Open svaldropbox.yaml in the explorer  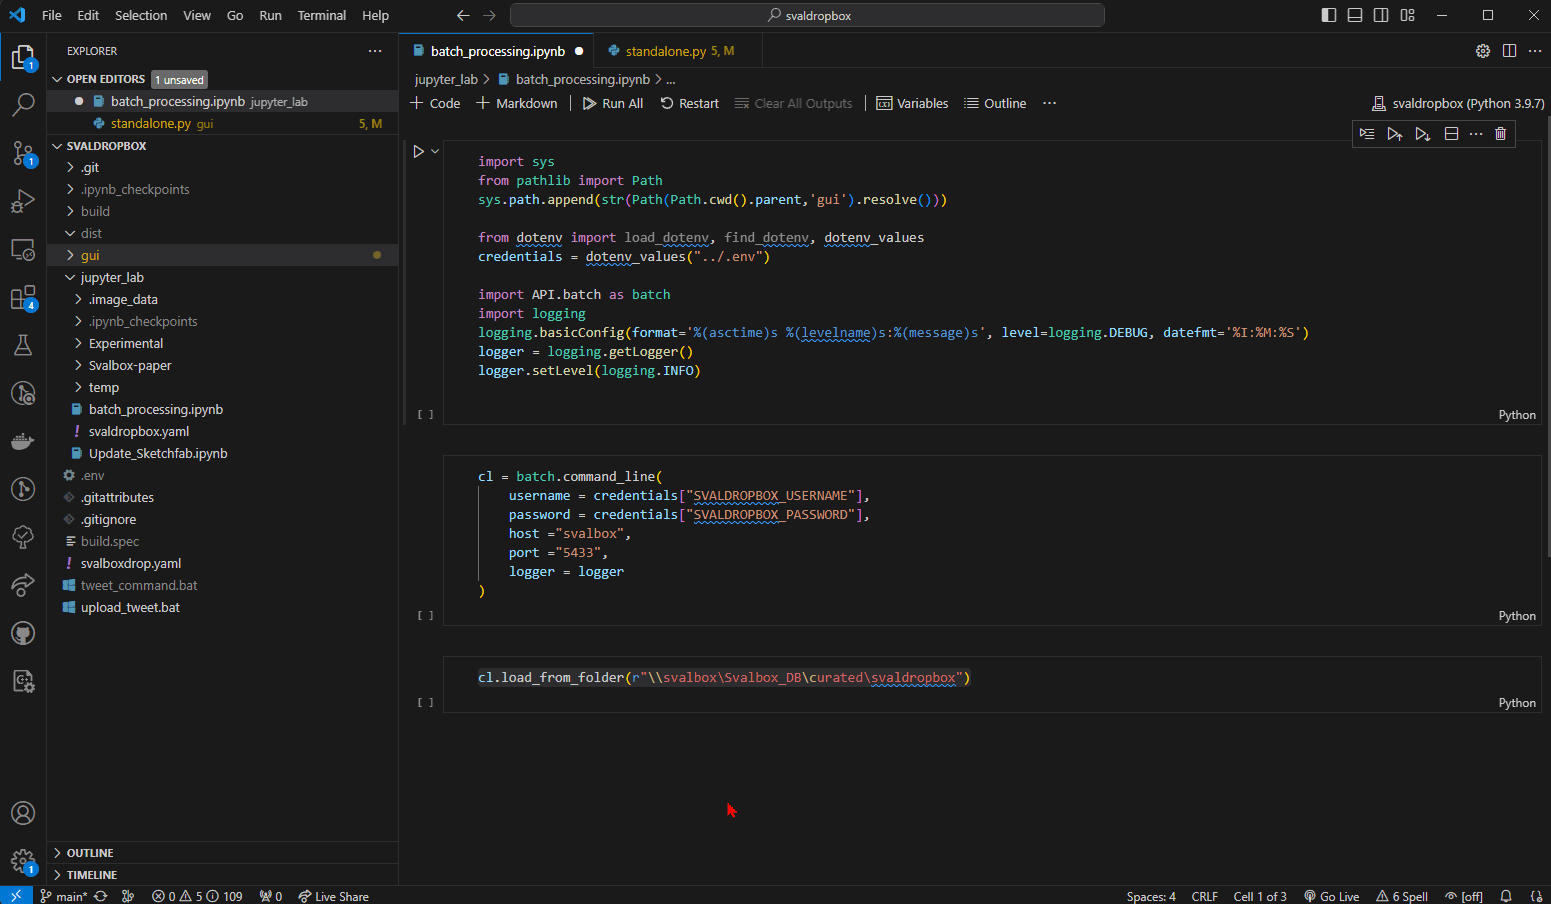222,432
